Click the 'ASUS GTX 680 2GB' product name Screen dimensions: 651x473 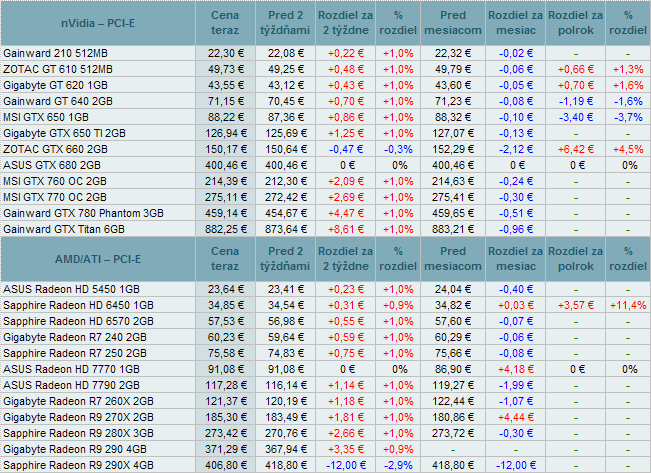(52, 165)
